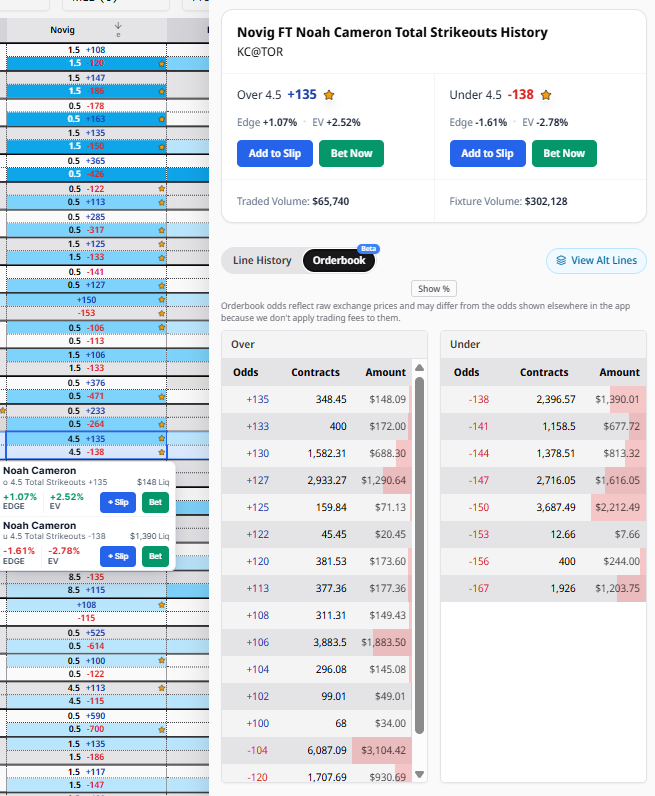Click star on the -153 row
The height and width of the screenshot is (796, 655).
click(161, 313)
